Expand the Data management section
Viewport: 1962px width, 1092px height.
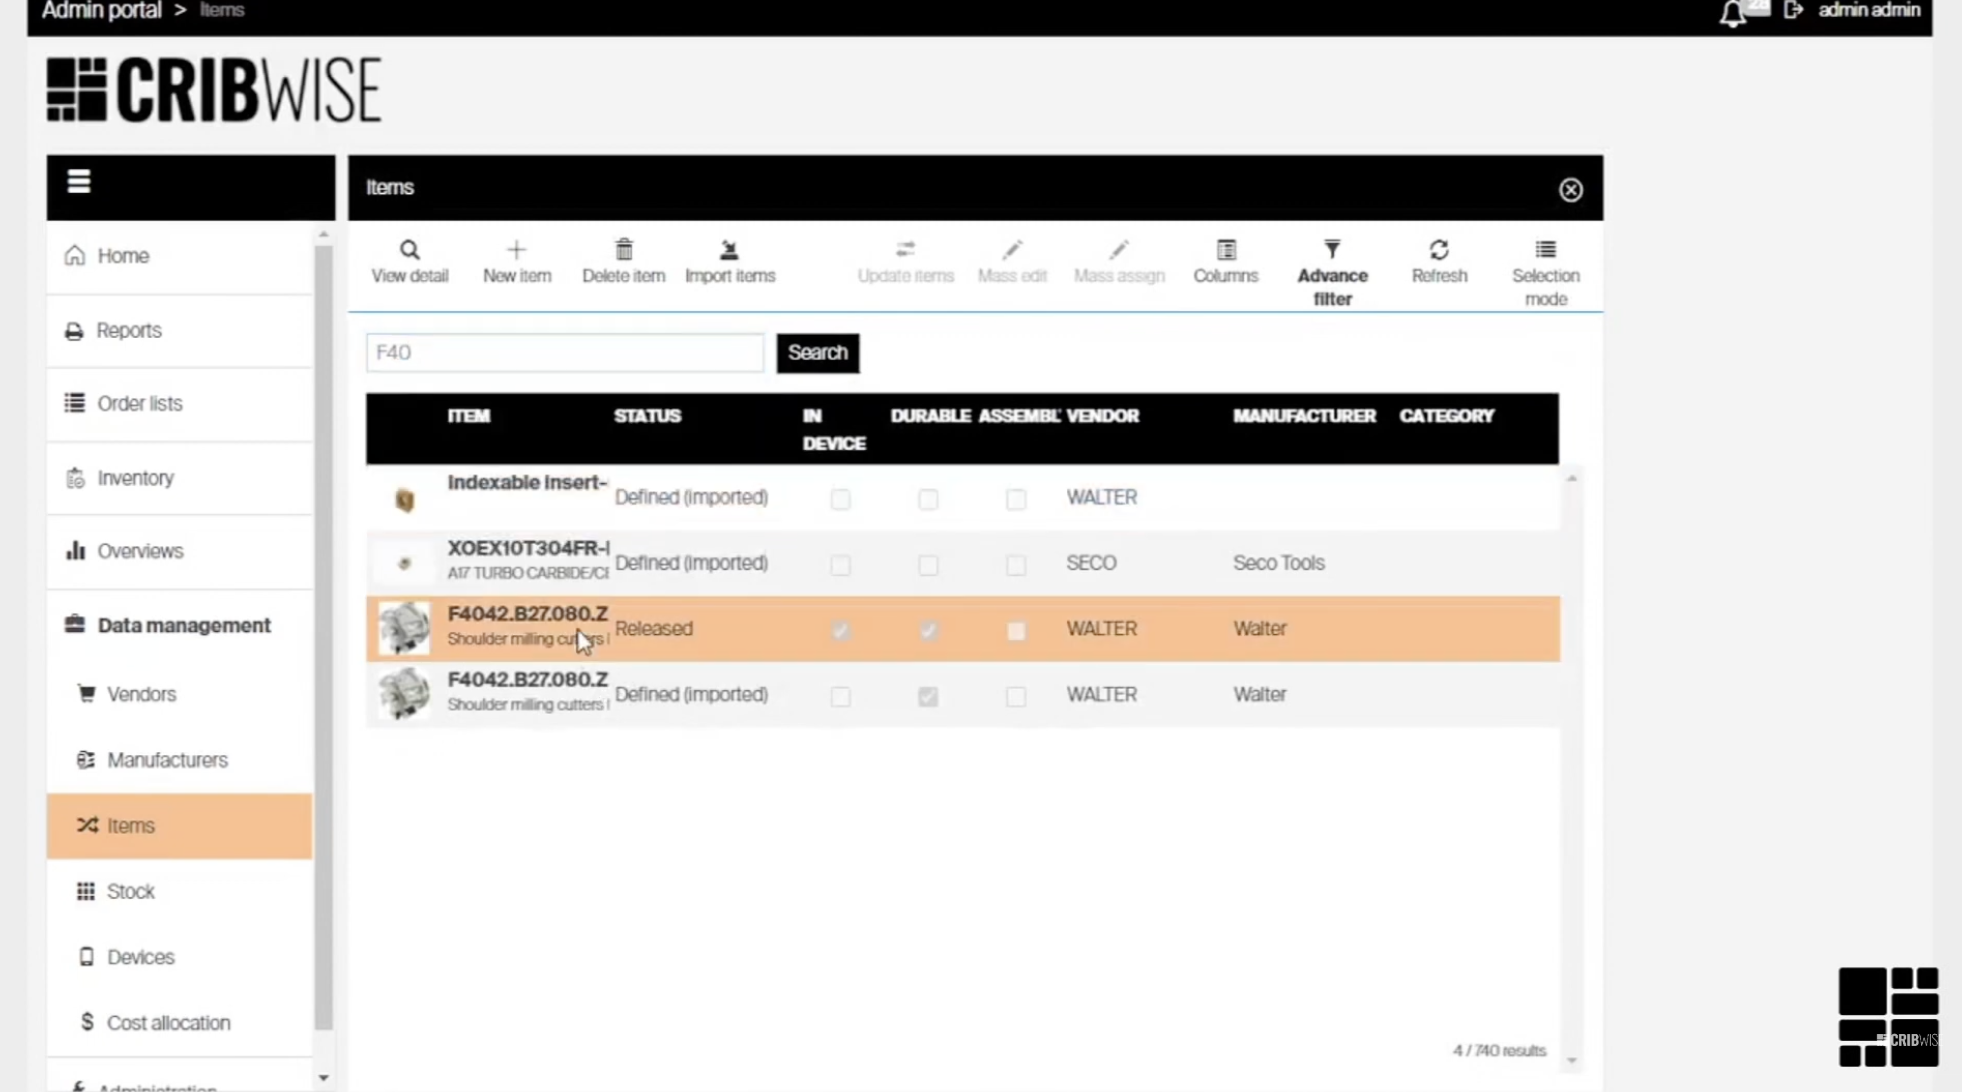(183, 625)
